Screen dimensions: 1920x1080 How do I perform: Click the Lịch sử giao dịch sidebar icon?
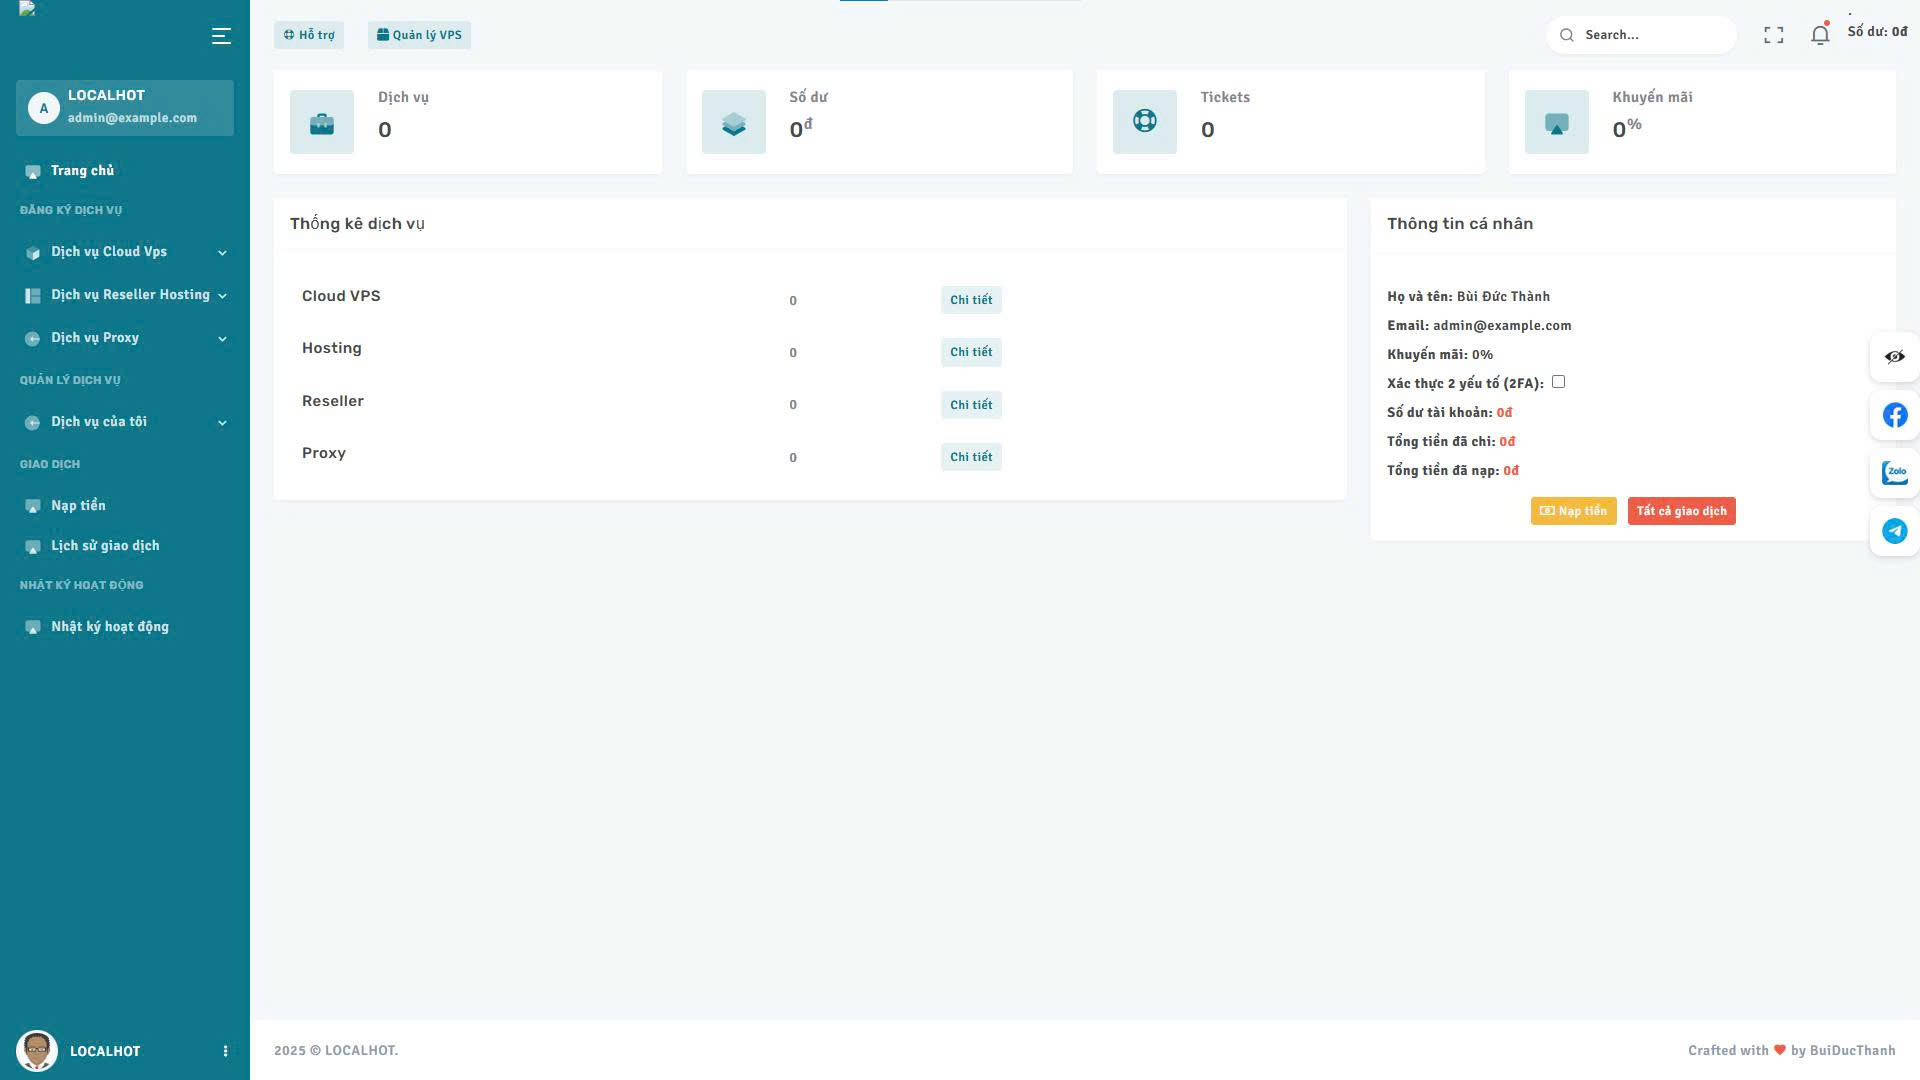(x=33, y=547)
